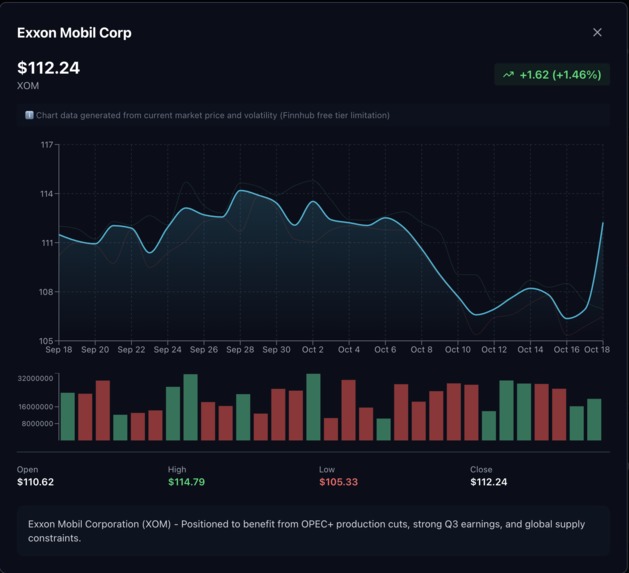
Task: Click the High price $114.79 value
Action: tap(187, 482)
